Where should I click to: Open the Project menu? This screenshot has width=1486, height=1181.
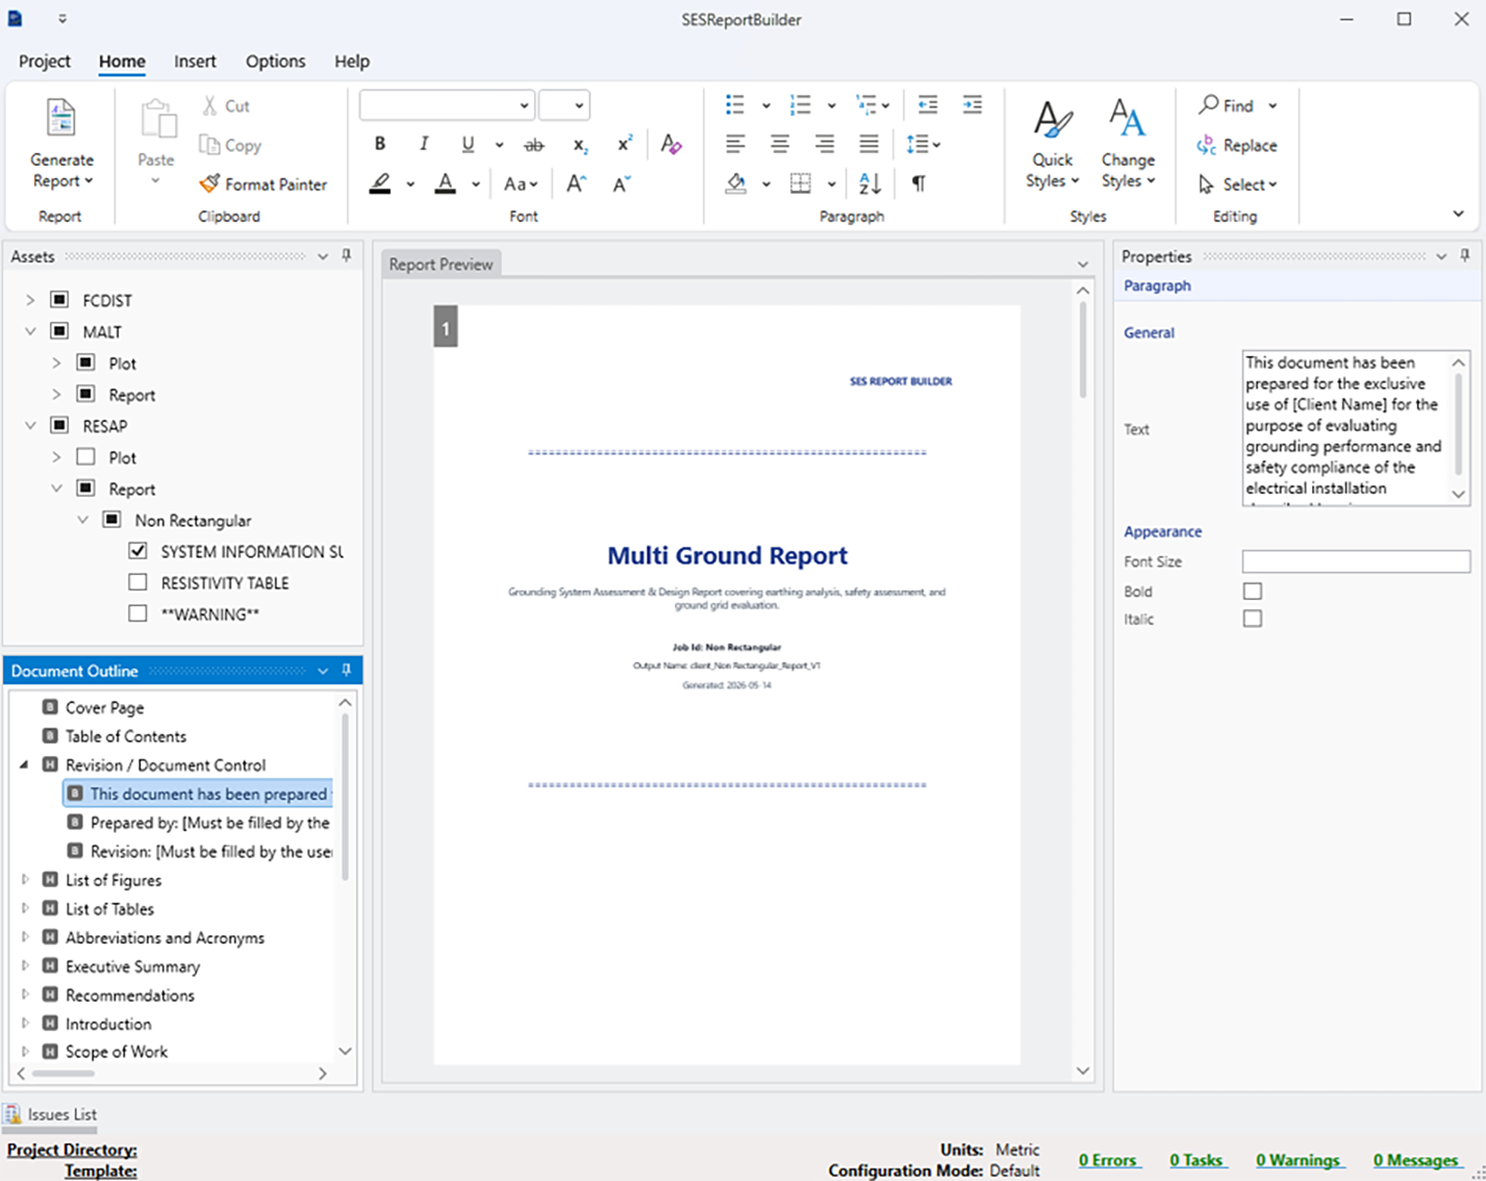click(x=44, y=61)
